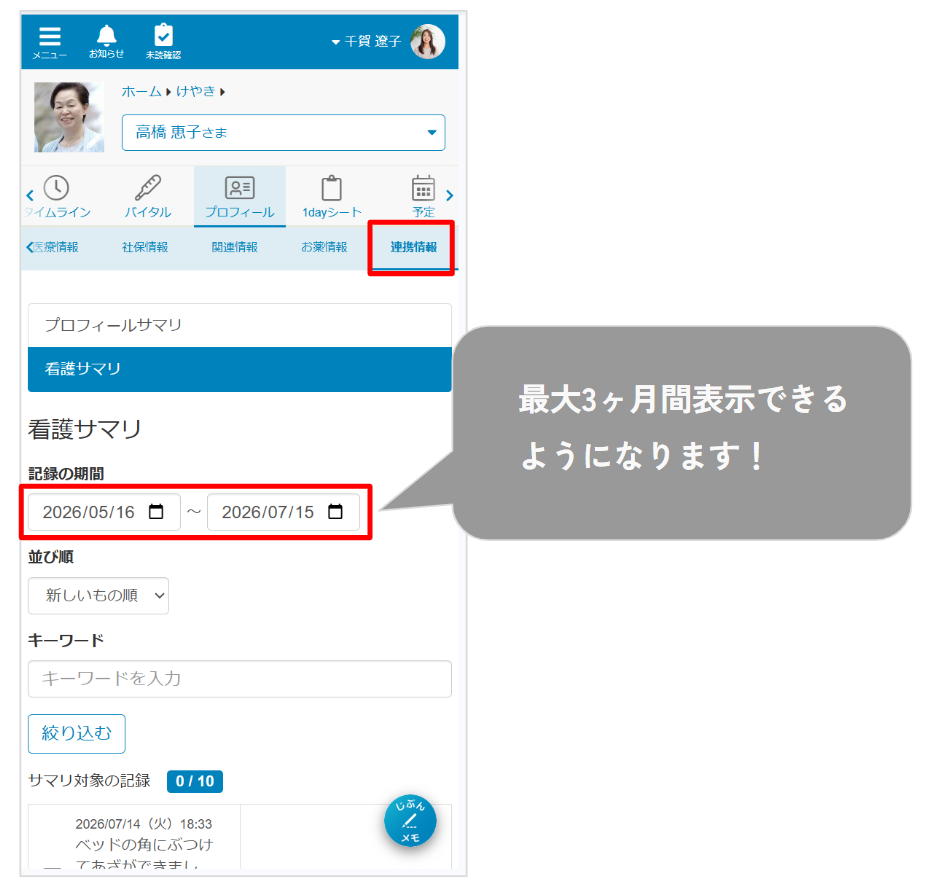
Task: Select the 医療情報 sub-tab
Action: [x=55, y=247]
